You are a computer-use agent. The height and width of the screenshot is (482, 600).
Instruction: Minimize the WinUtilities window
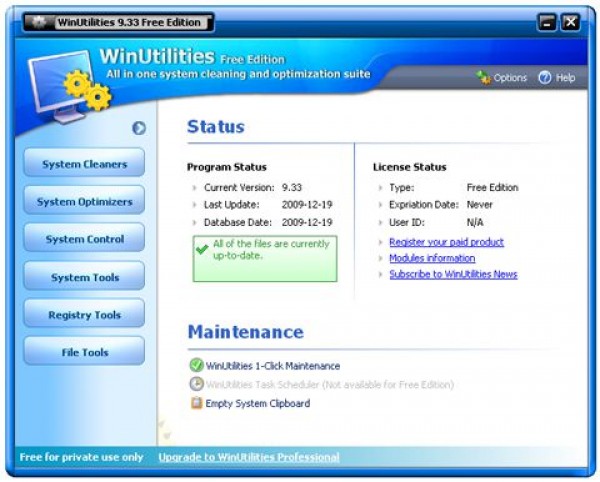click(547, 22)
